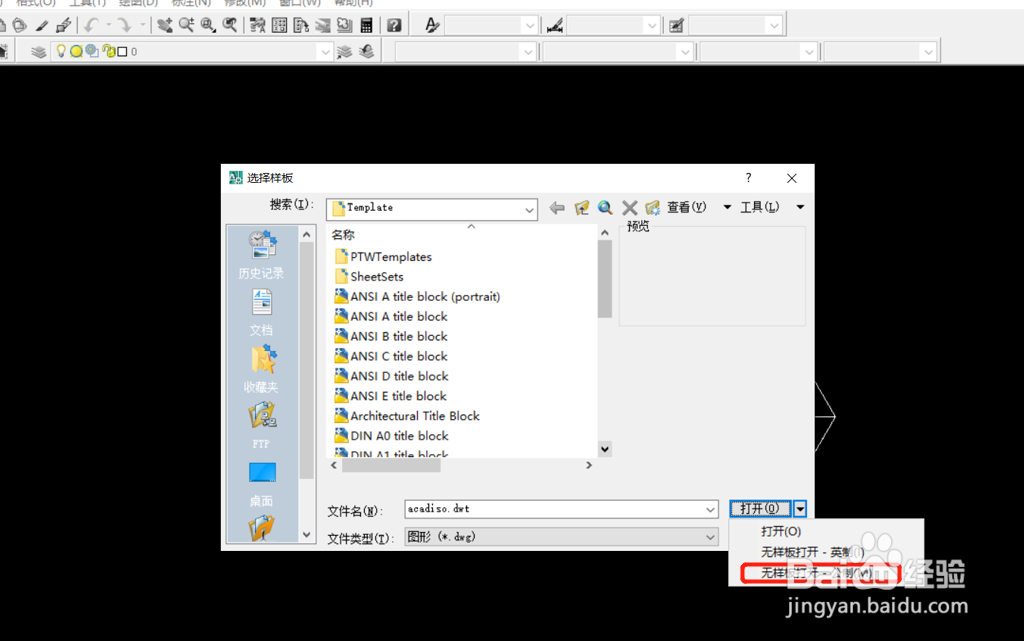Click the file list scroll down arrow
This screenshot has width=1024, height=641.
click(x=605, y=449)
